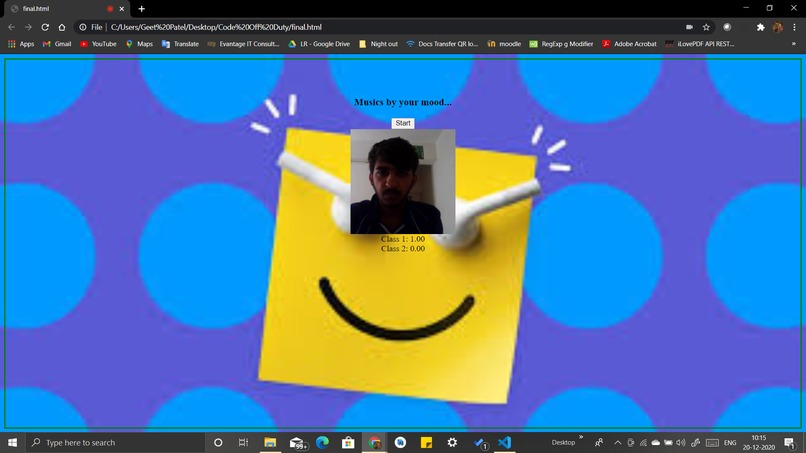The image size is (806, 453).
Task: Go forward to next page
Action: (28, 27)
